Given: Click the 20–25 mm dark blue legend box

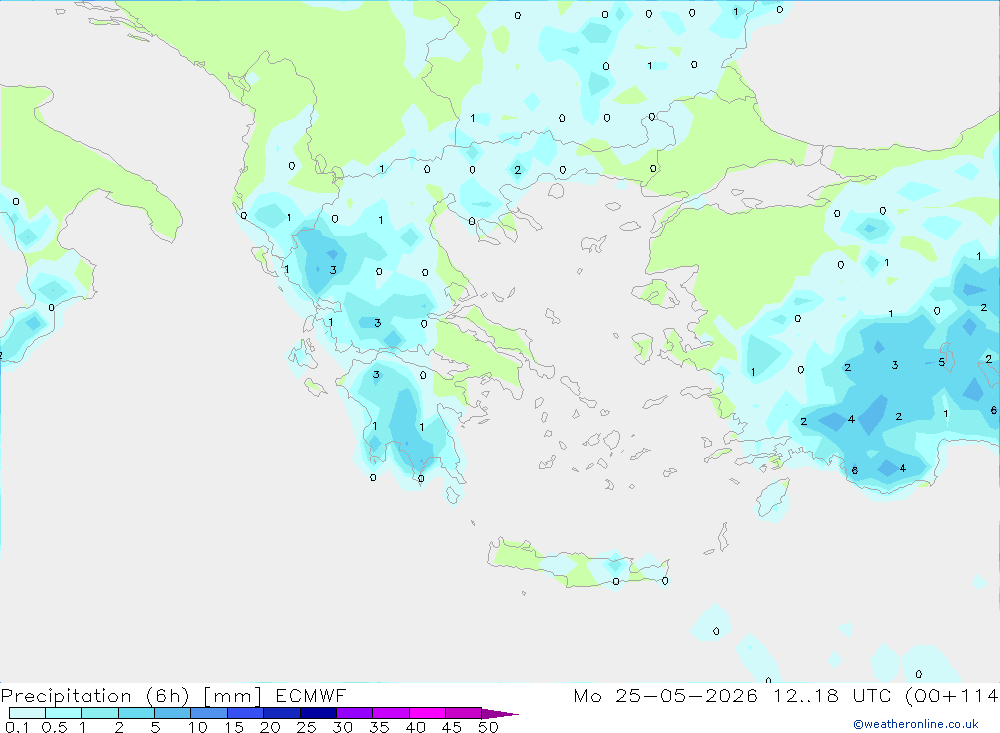Looking at the screenshot, I should (282, 713).
